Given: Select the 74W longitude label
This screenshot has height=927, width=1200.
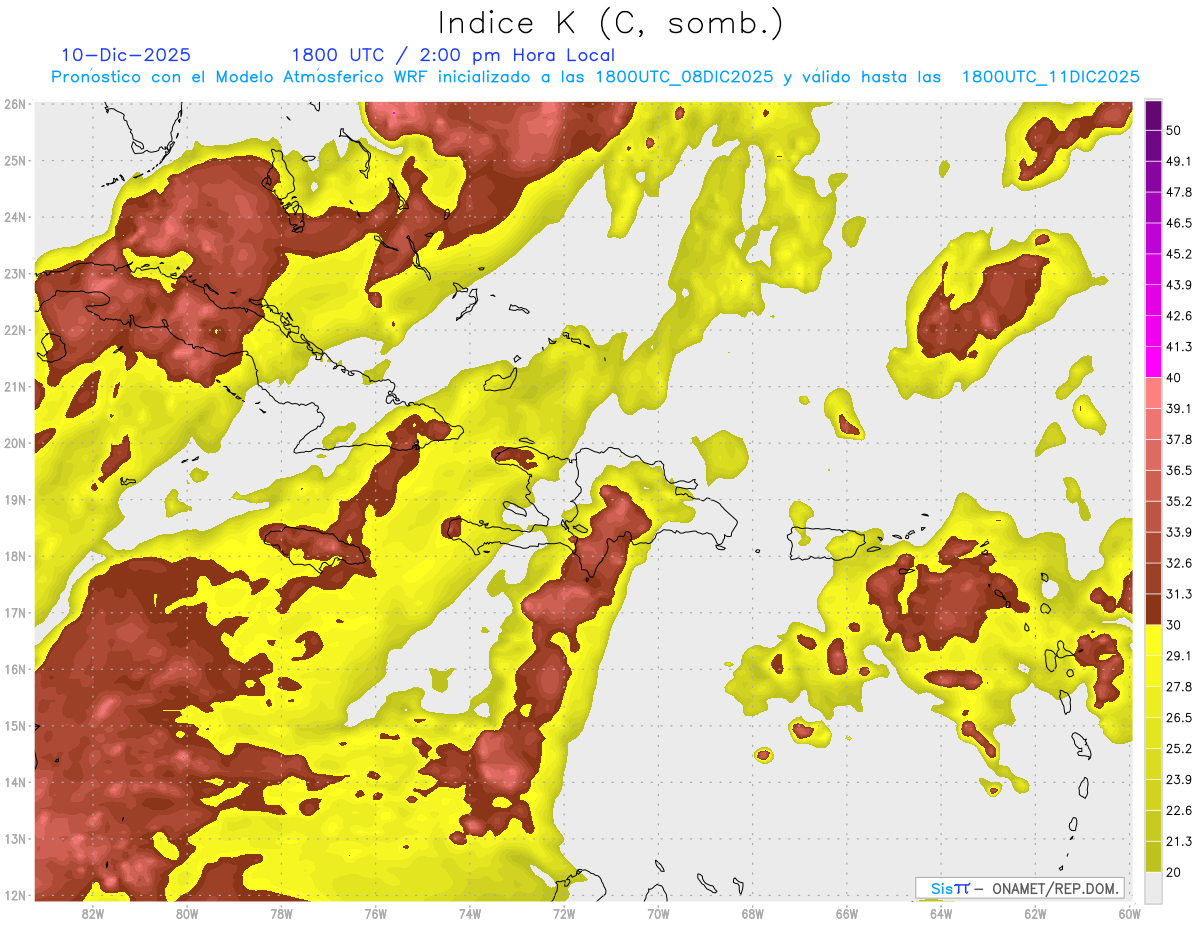Looking at the screenshot, I should [x=470, y=913].
